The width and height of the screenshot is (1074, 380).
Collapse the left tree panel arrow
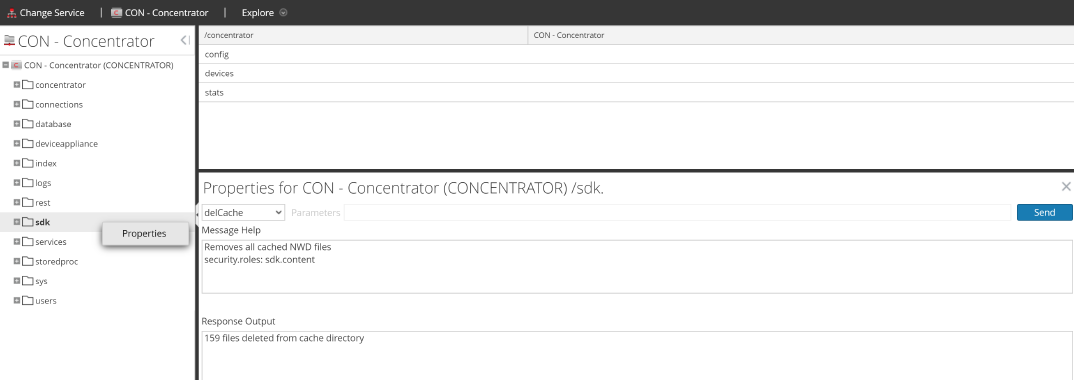click(185, 40)
